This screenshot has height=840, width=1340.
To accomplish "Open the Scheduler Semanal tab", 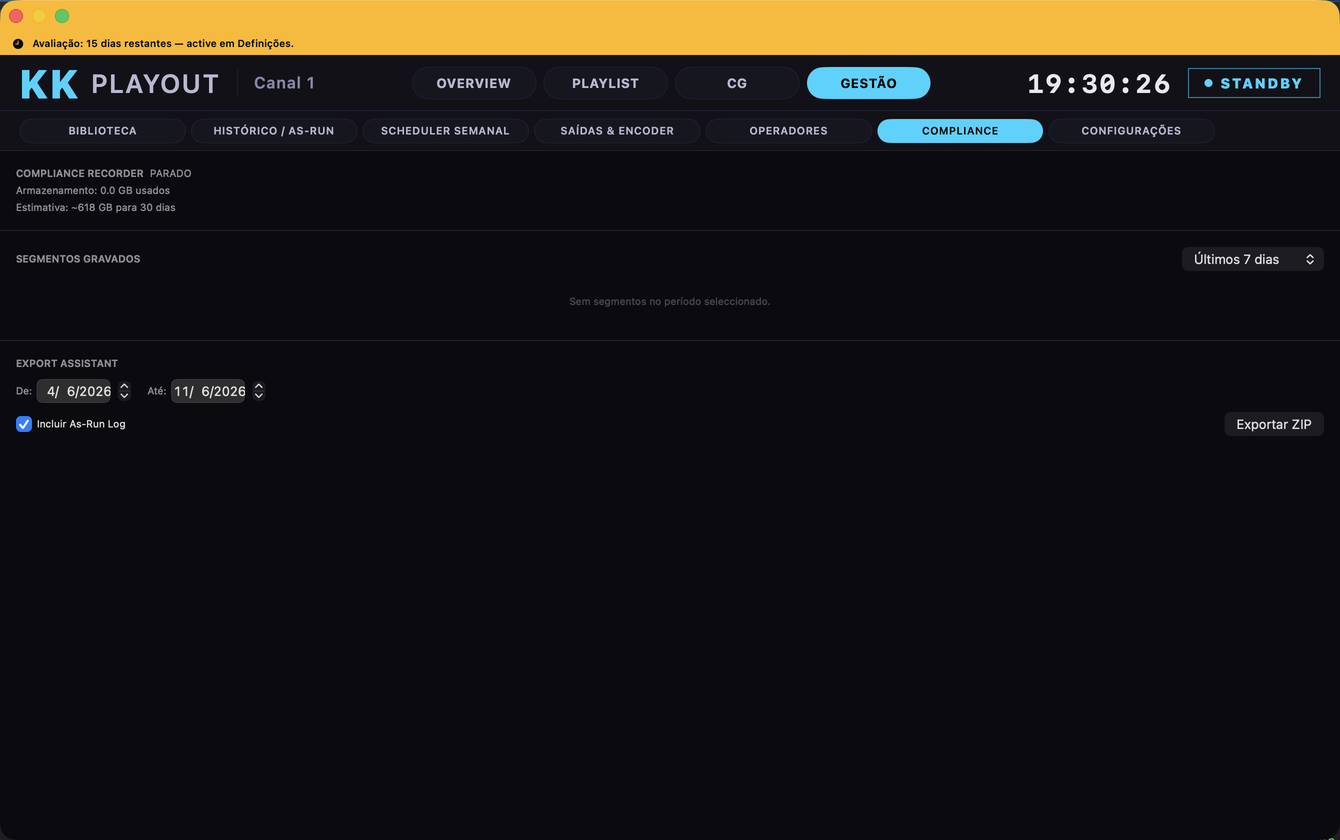I will (x=445, y=131).
